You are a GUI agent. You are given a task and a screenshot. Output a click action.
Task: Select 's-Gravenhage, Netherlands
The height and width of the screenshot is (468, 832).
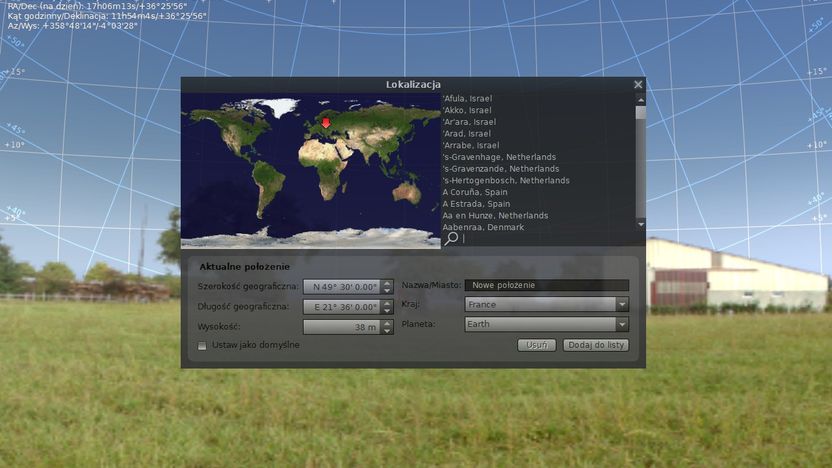pyautogui.click(x=499, y=157)
